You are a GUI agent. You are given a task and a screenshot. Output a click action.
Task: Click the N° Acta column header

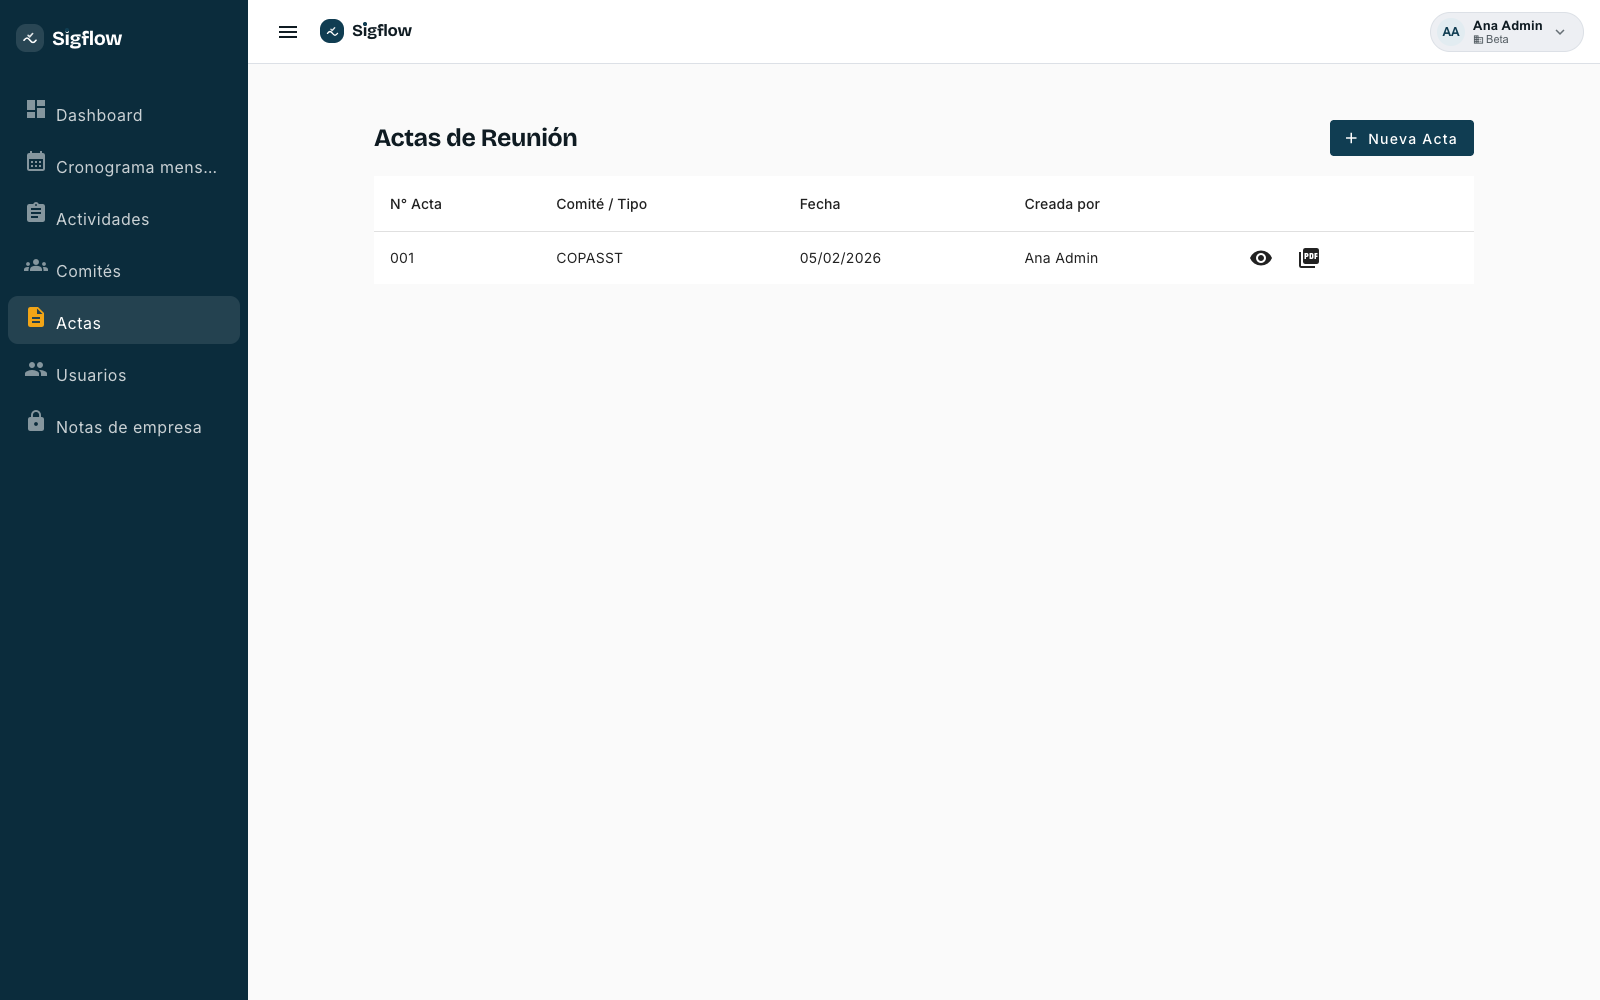[x=416, y=204]
